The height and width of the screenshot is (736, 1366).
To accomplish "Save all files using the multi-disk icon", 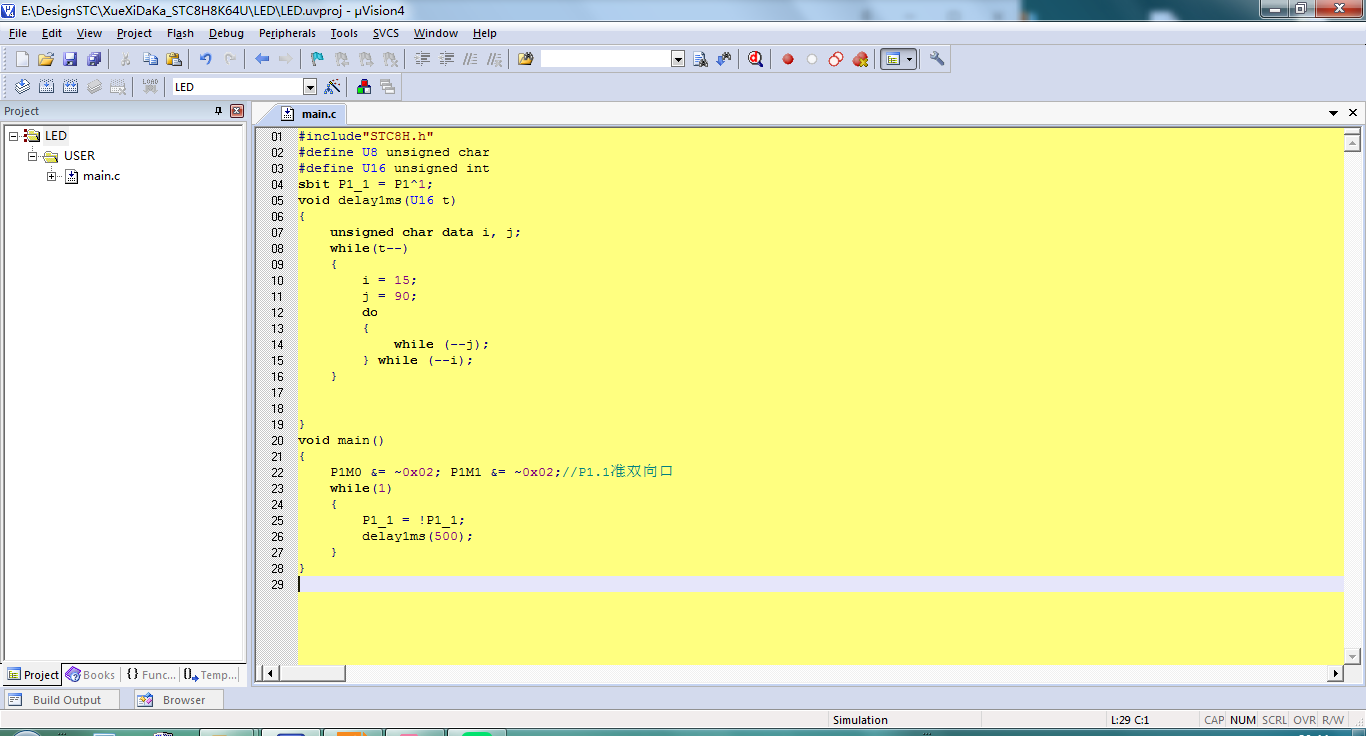I will click(x=94, y=59).
